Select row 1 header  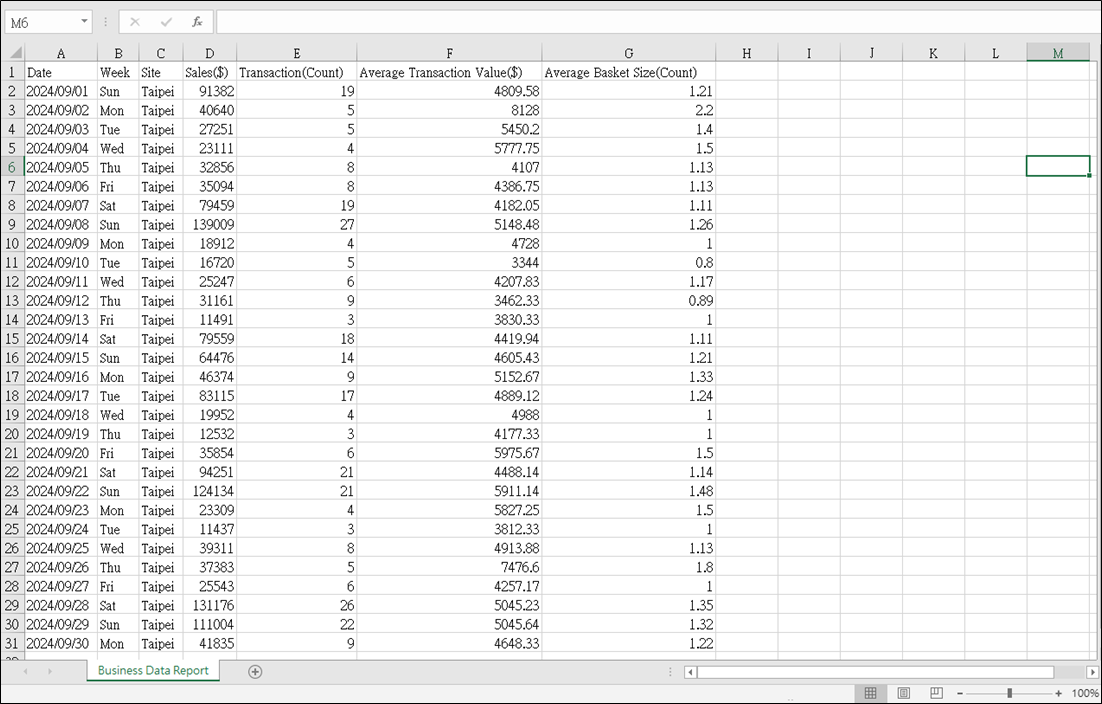[x=11, y=72]
